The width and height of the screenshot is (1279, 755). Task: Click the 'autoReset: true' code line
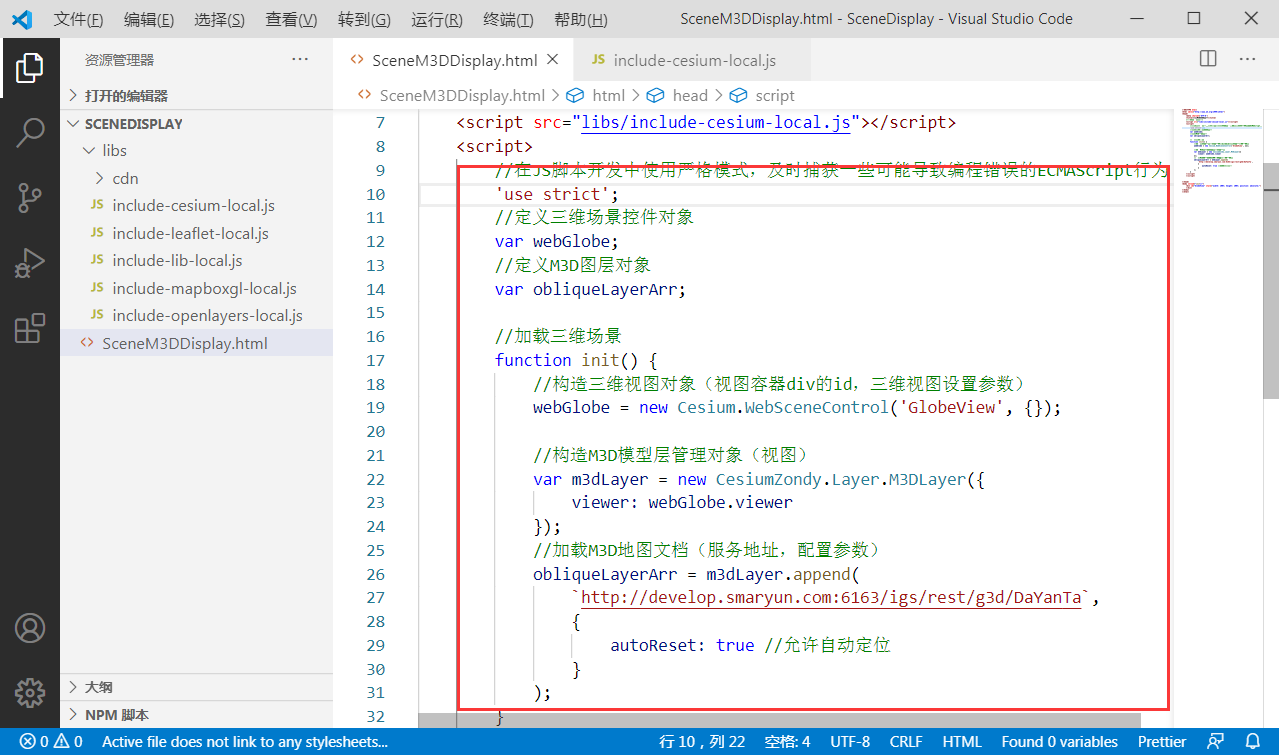(750, 645)
